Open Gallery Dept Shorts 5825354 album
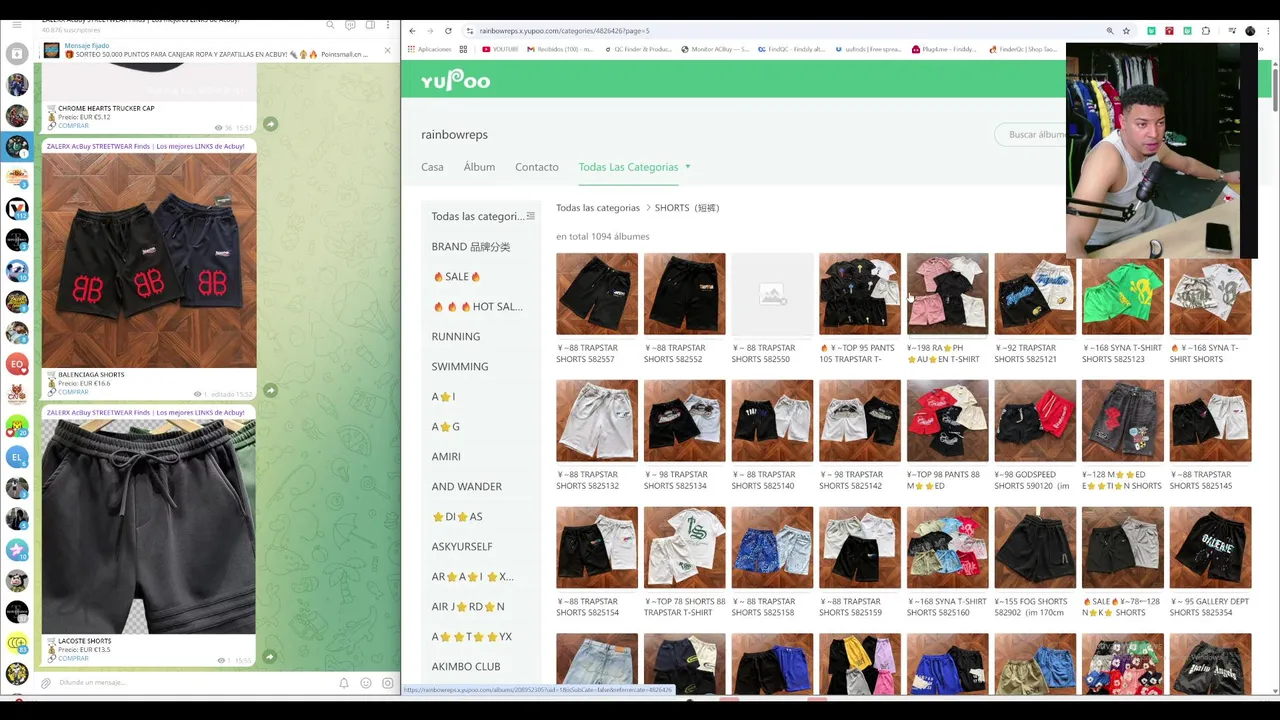1280x720 pixels. tap(1210, 547)
